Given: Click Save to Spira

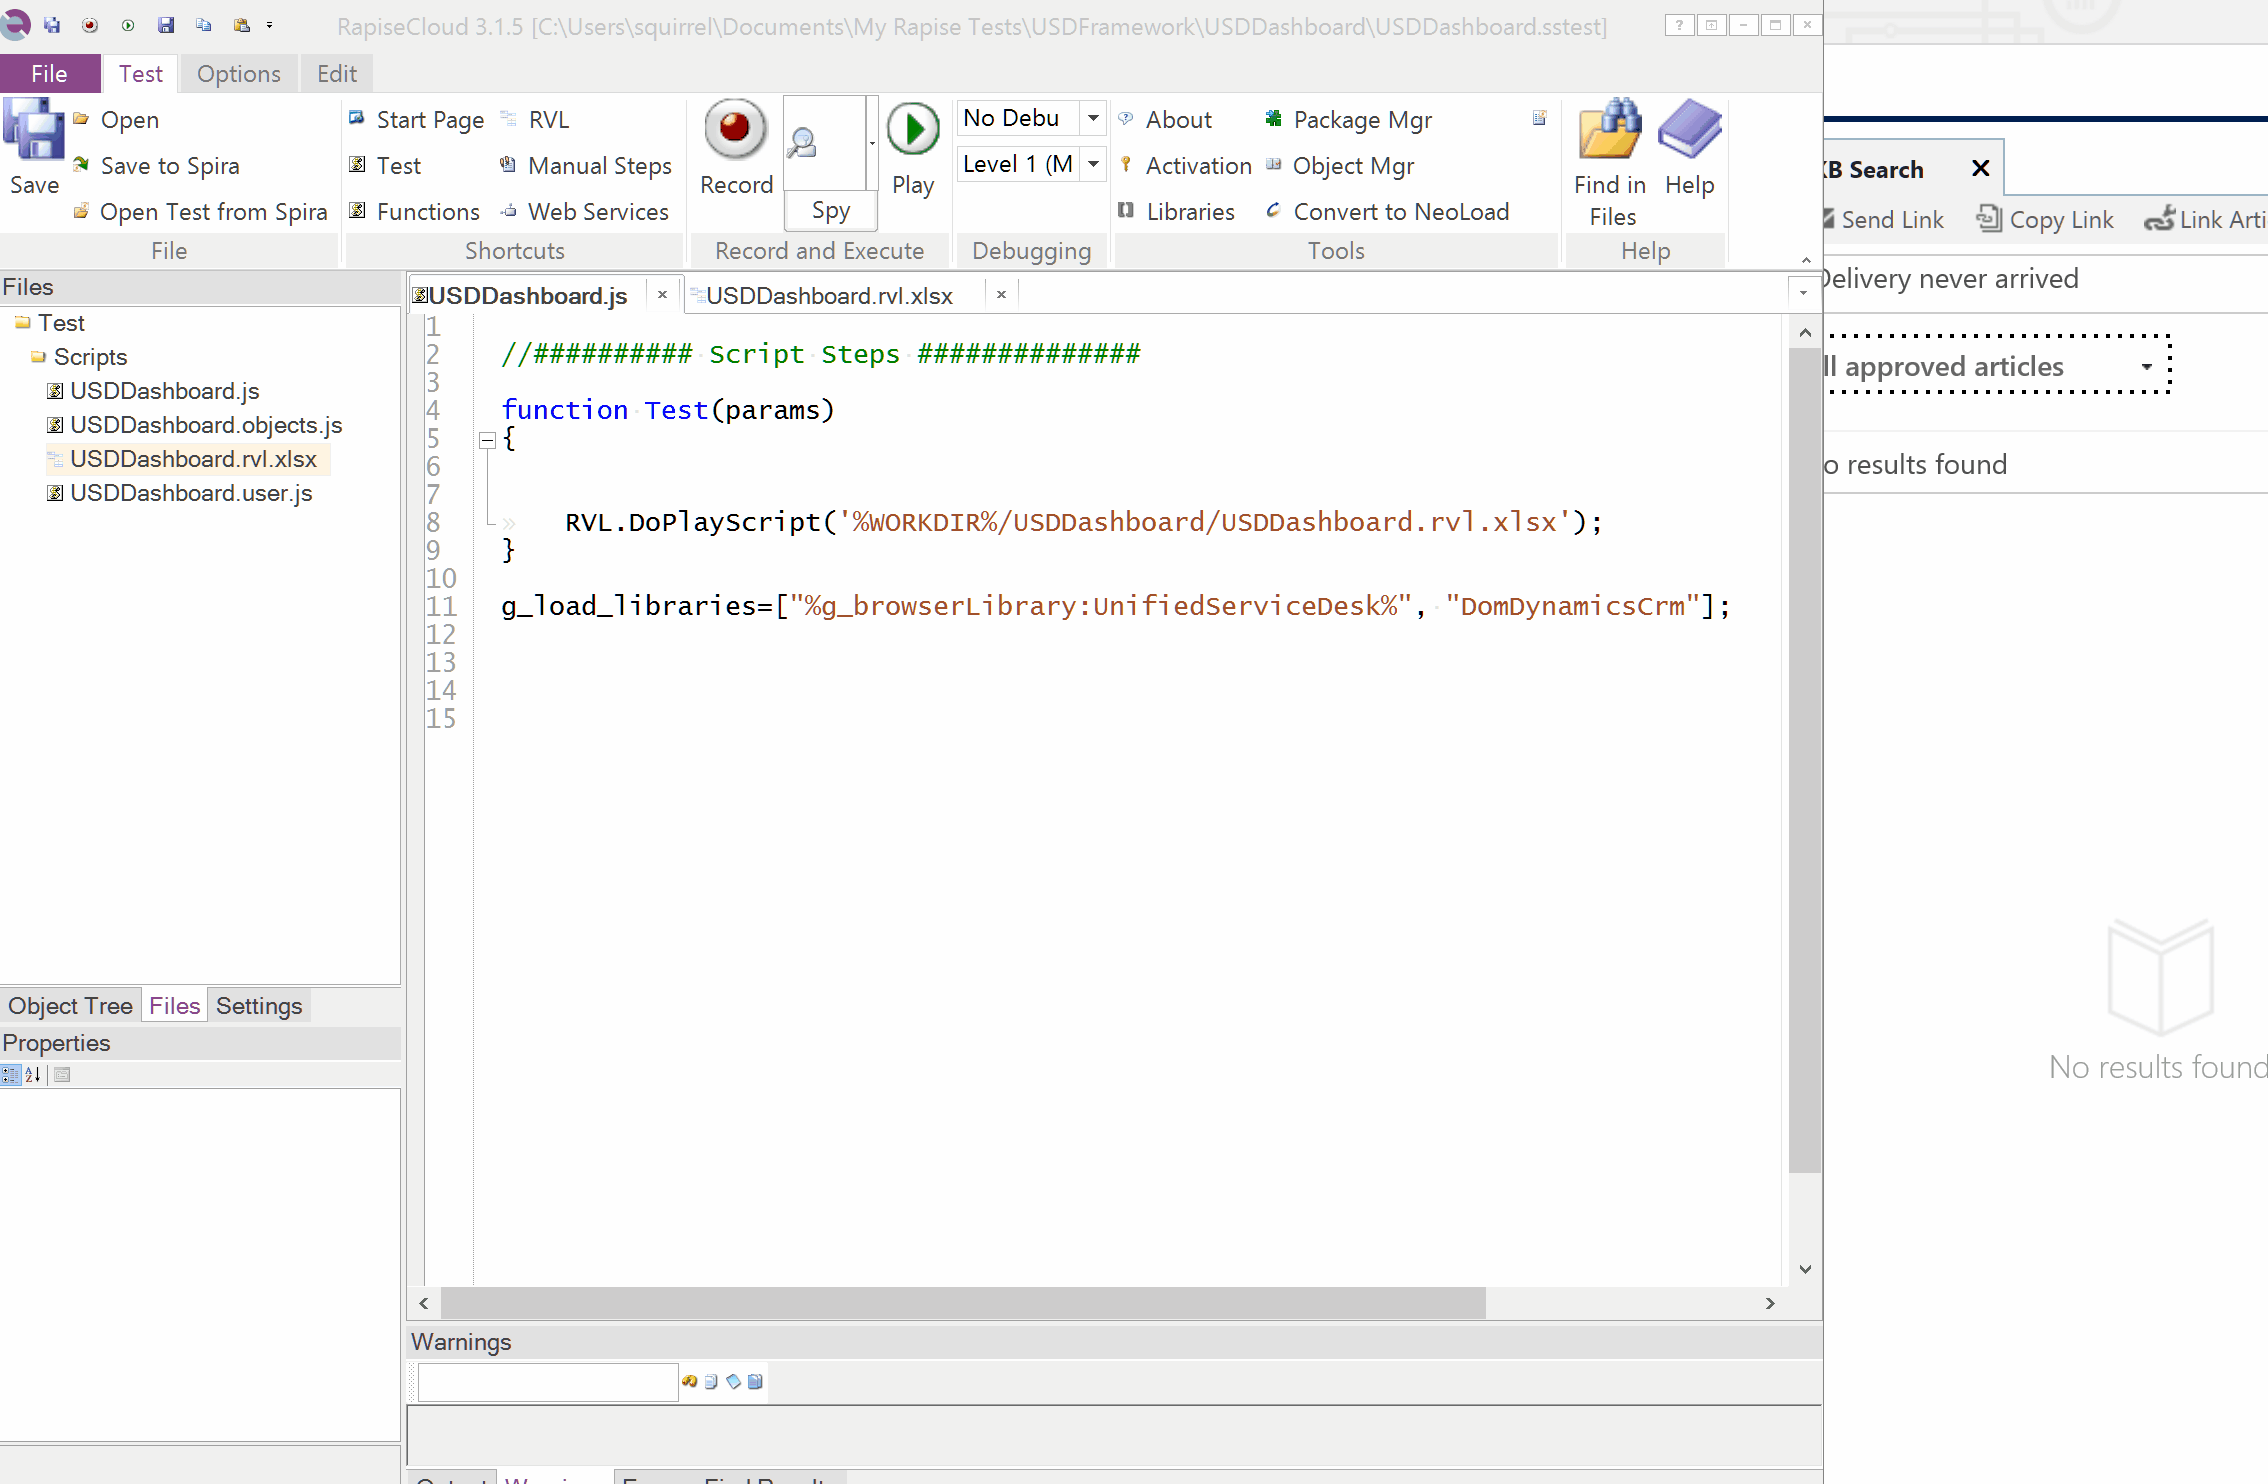Looking at the screenshot, I should [170, 166].
